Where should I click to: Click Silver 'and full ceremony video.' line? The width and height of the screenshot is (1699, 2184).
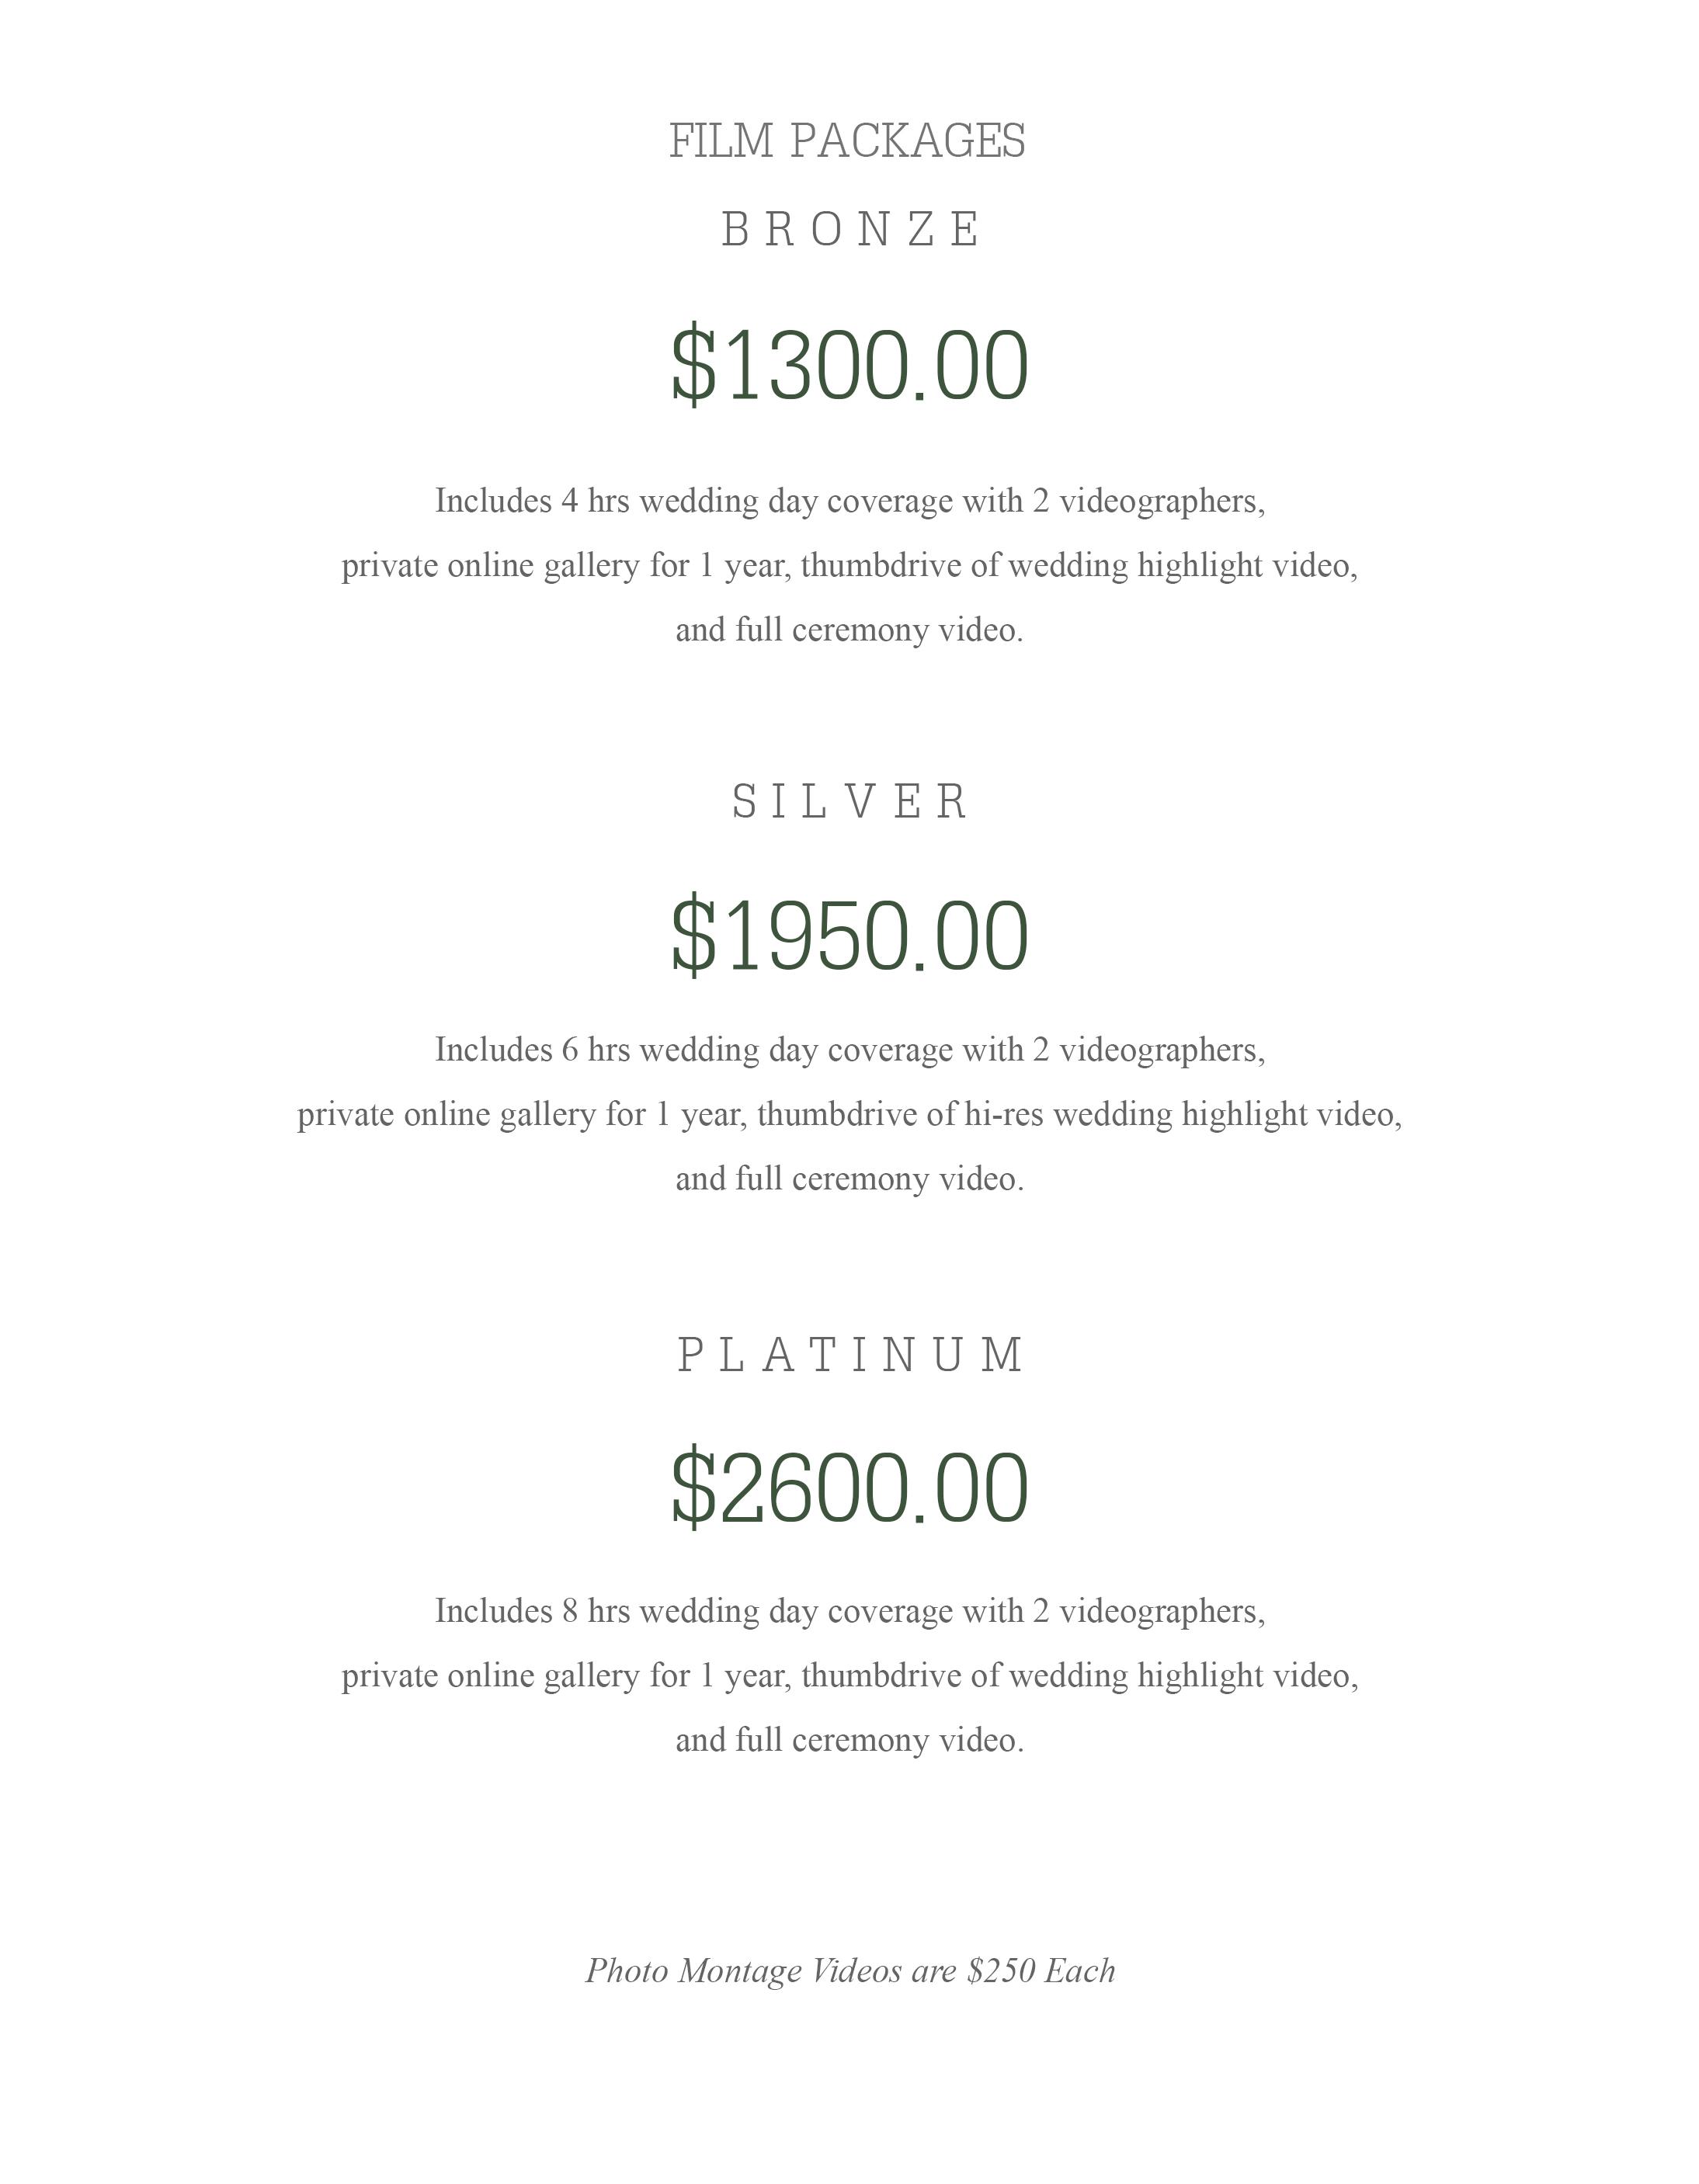pyautogui.click(x=850, y=1180)
